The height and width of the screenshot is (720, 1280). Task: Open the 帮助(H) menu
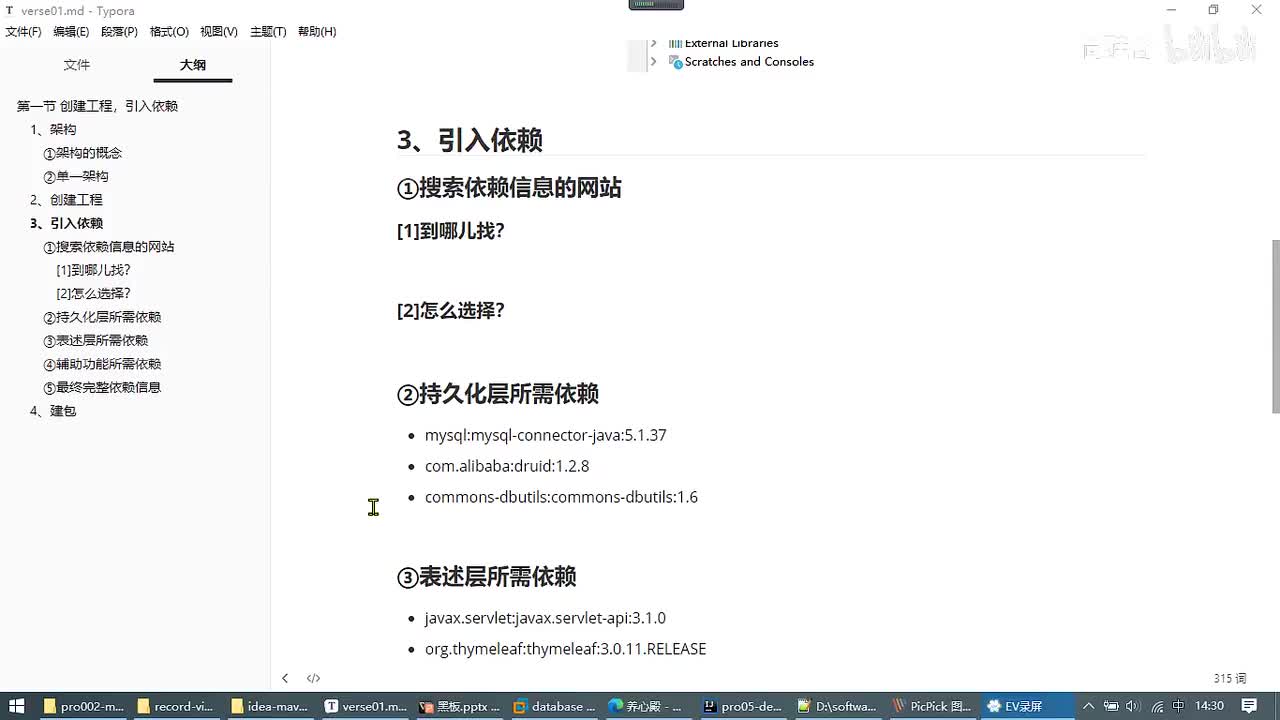[x=317, y=32]
